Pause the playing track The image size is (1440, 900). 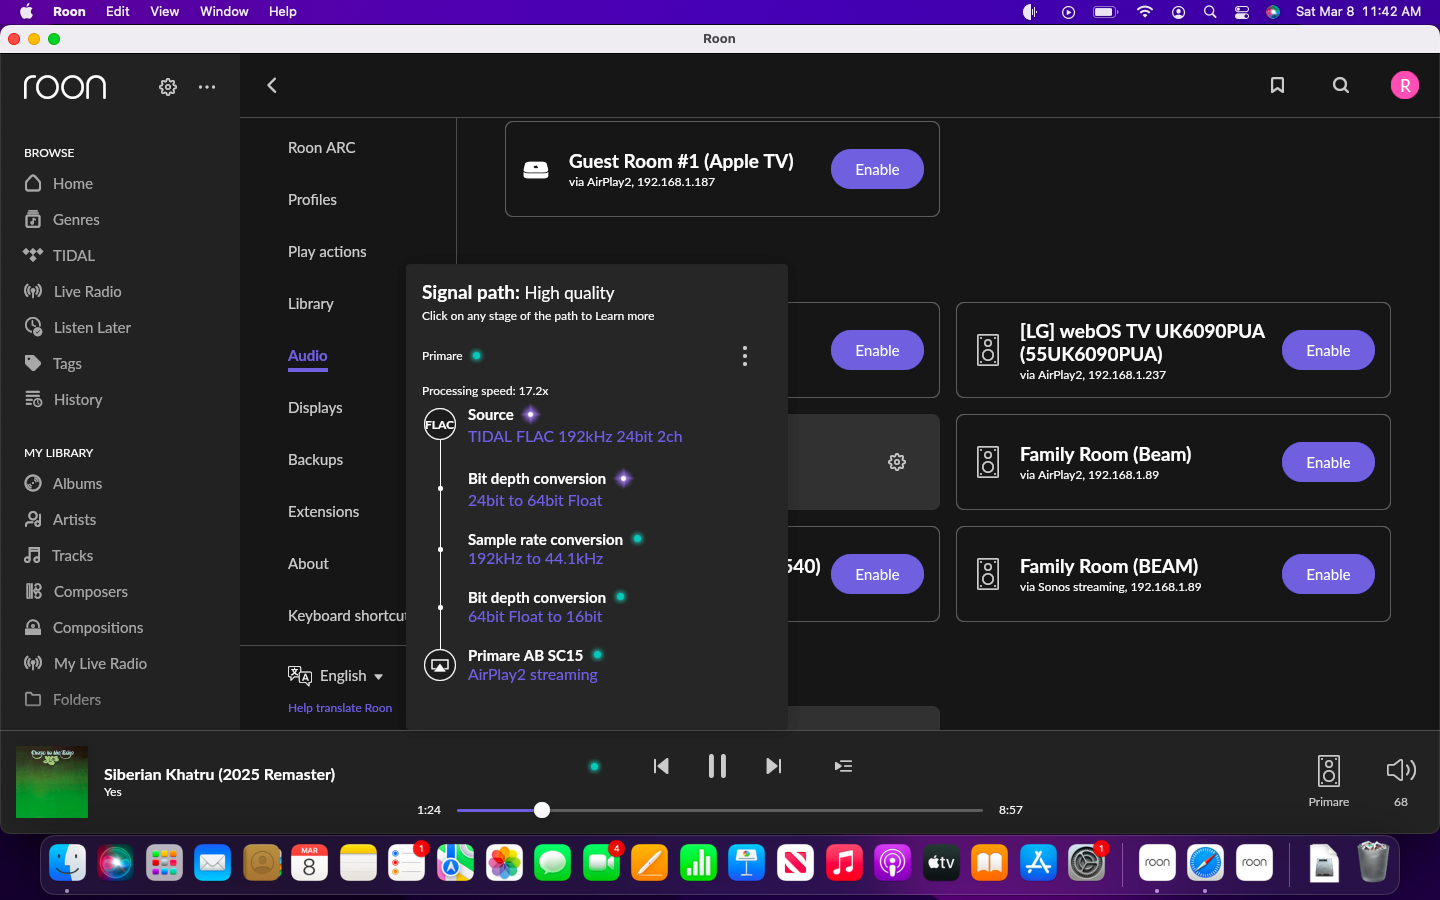coord(717,766)
